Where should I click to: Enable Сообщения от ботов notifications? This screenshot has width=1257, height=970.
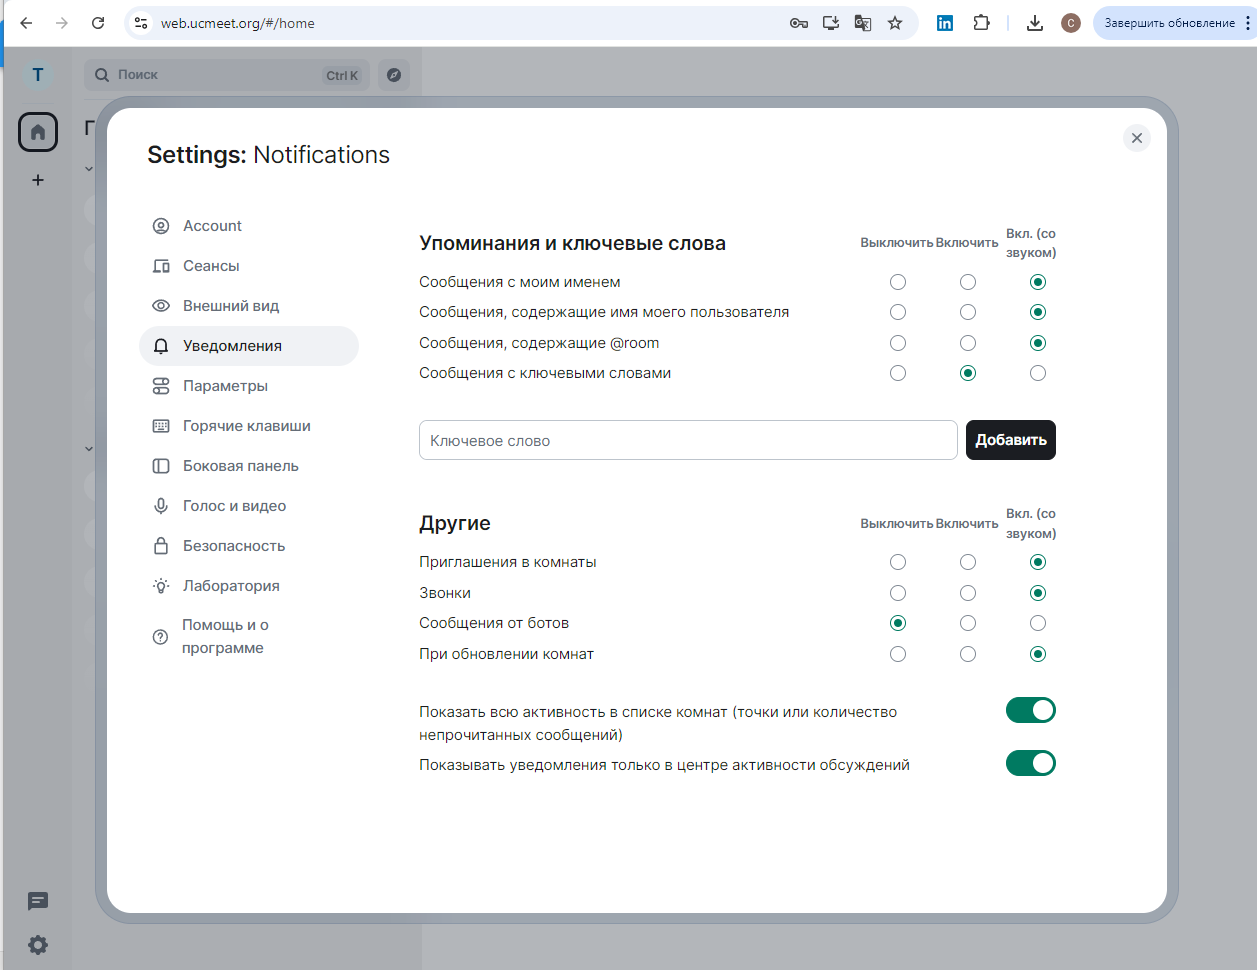click(967, 622)
